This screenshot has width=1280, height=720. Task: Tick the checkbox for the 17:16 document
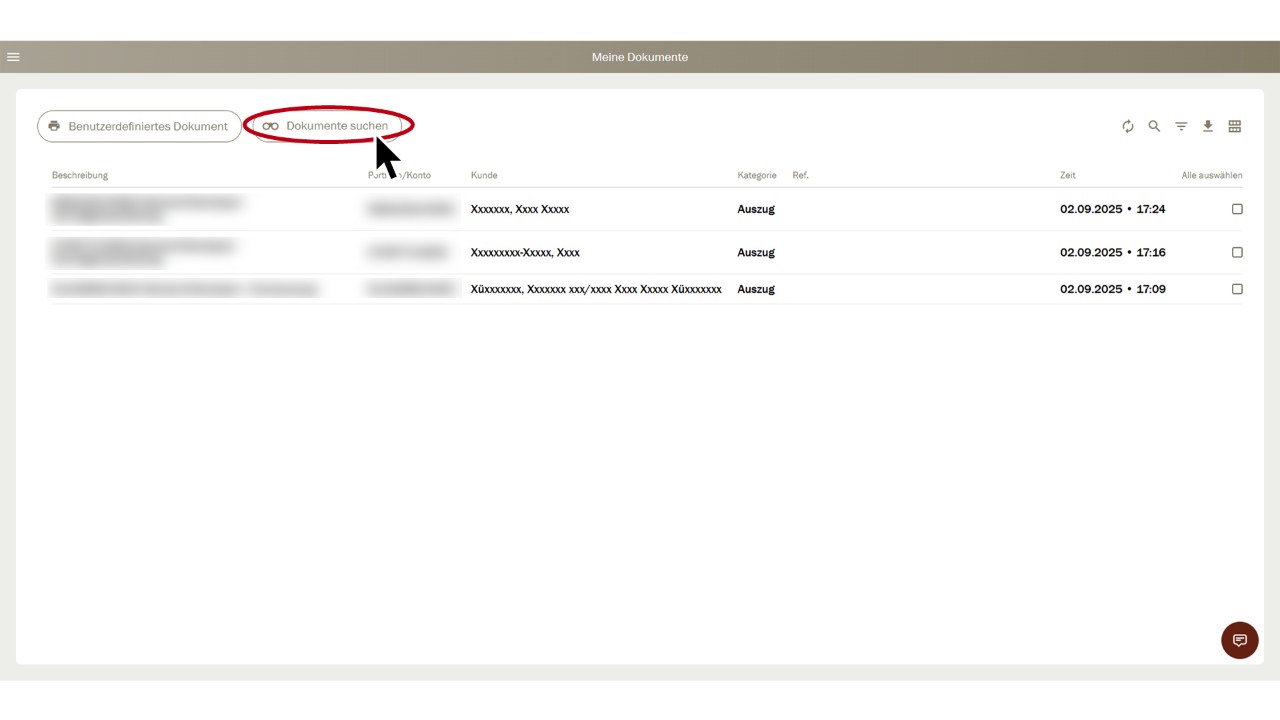(x=1237, y=252)
